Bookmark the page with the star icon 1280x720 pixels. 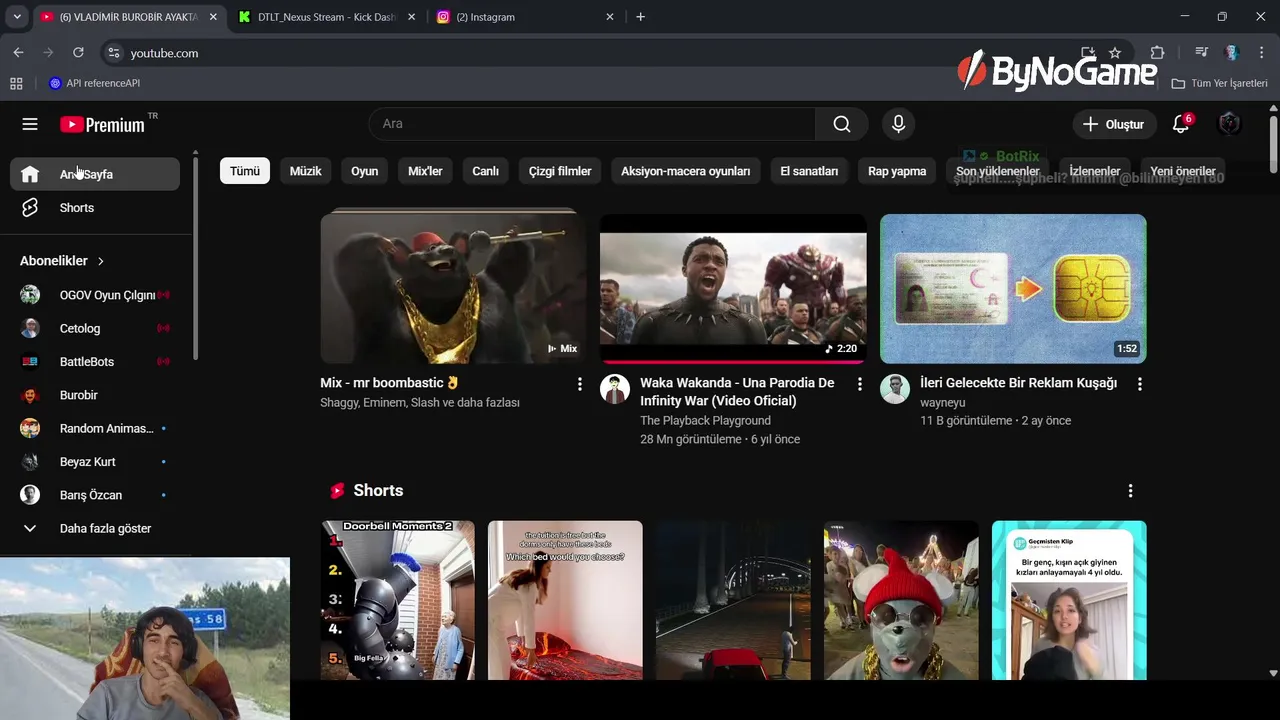[1115, 53]
